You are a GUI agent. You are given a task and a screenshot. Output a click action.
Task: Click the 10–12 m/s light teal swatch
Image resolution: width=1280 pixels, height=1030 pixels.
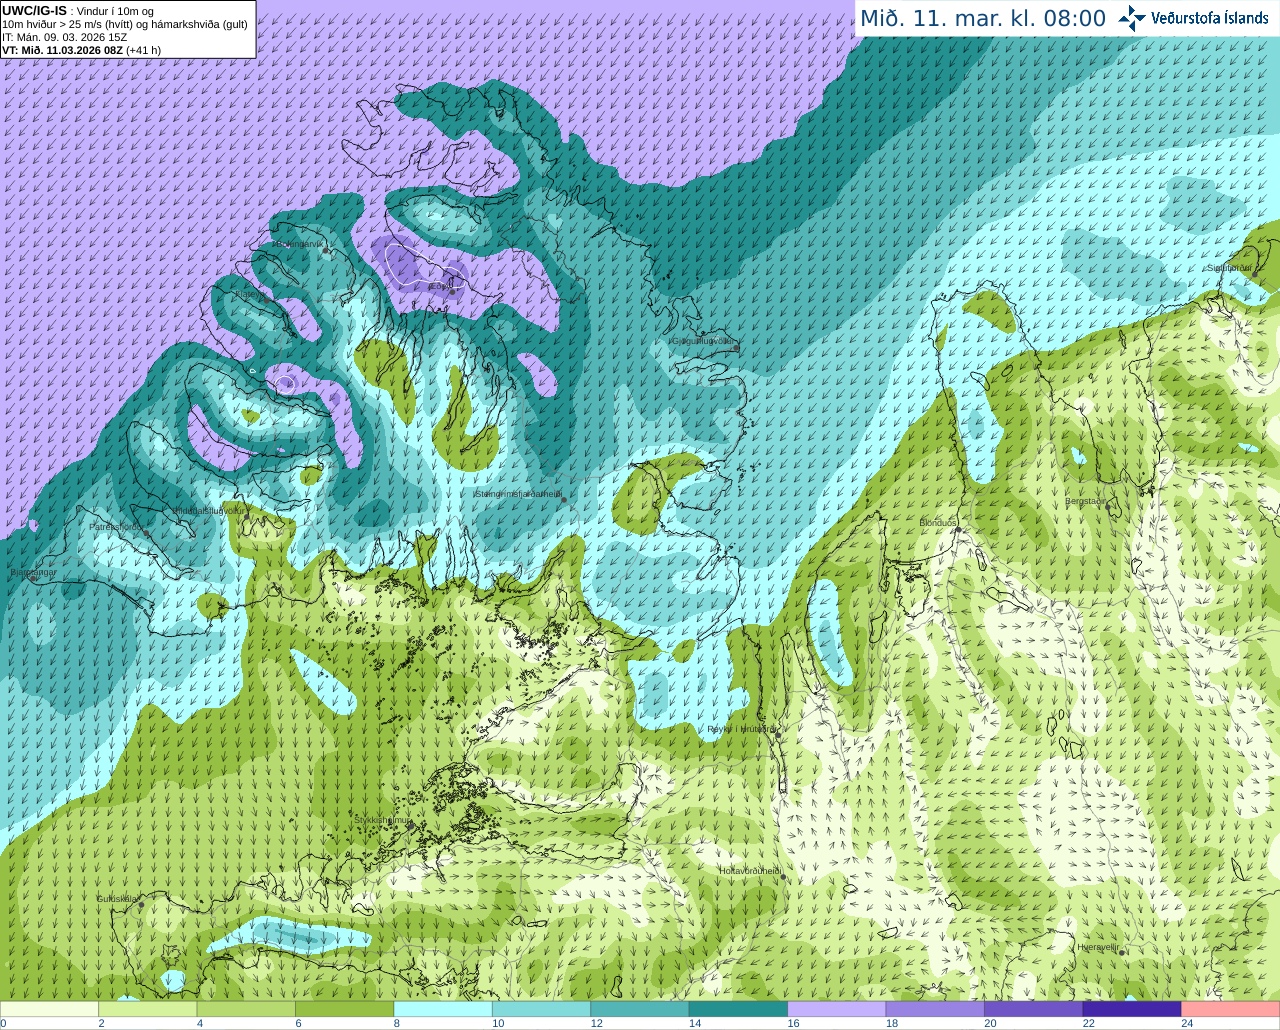541,1009
